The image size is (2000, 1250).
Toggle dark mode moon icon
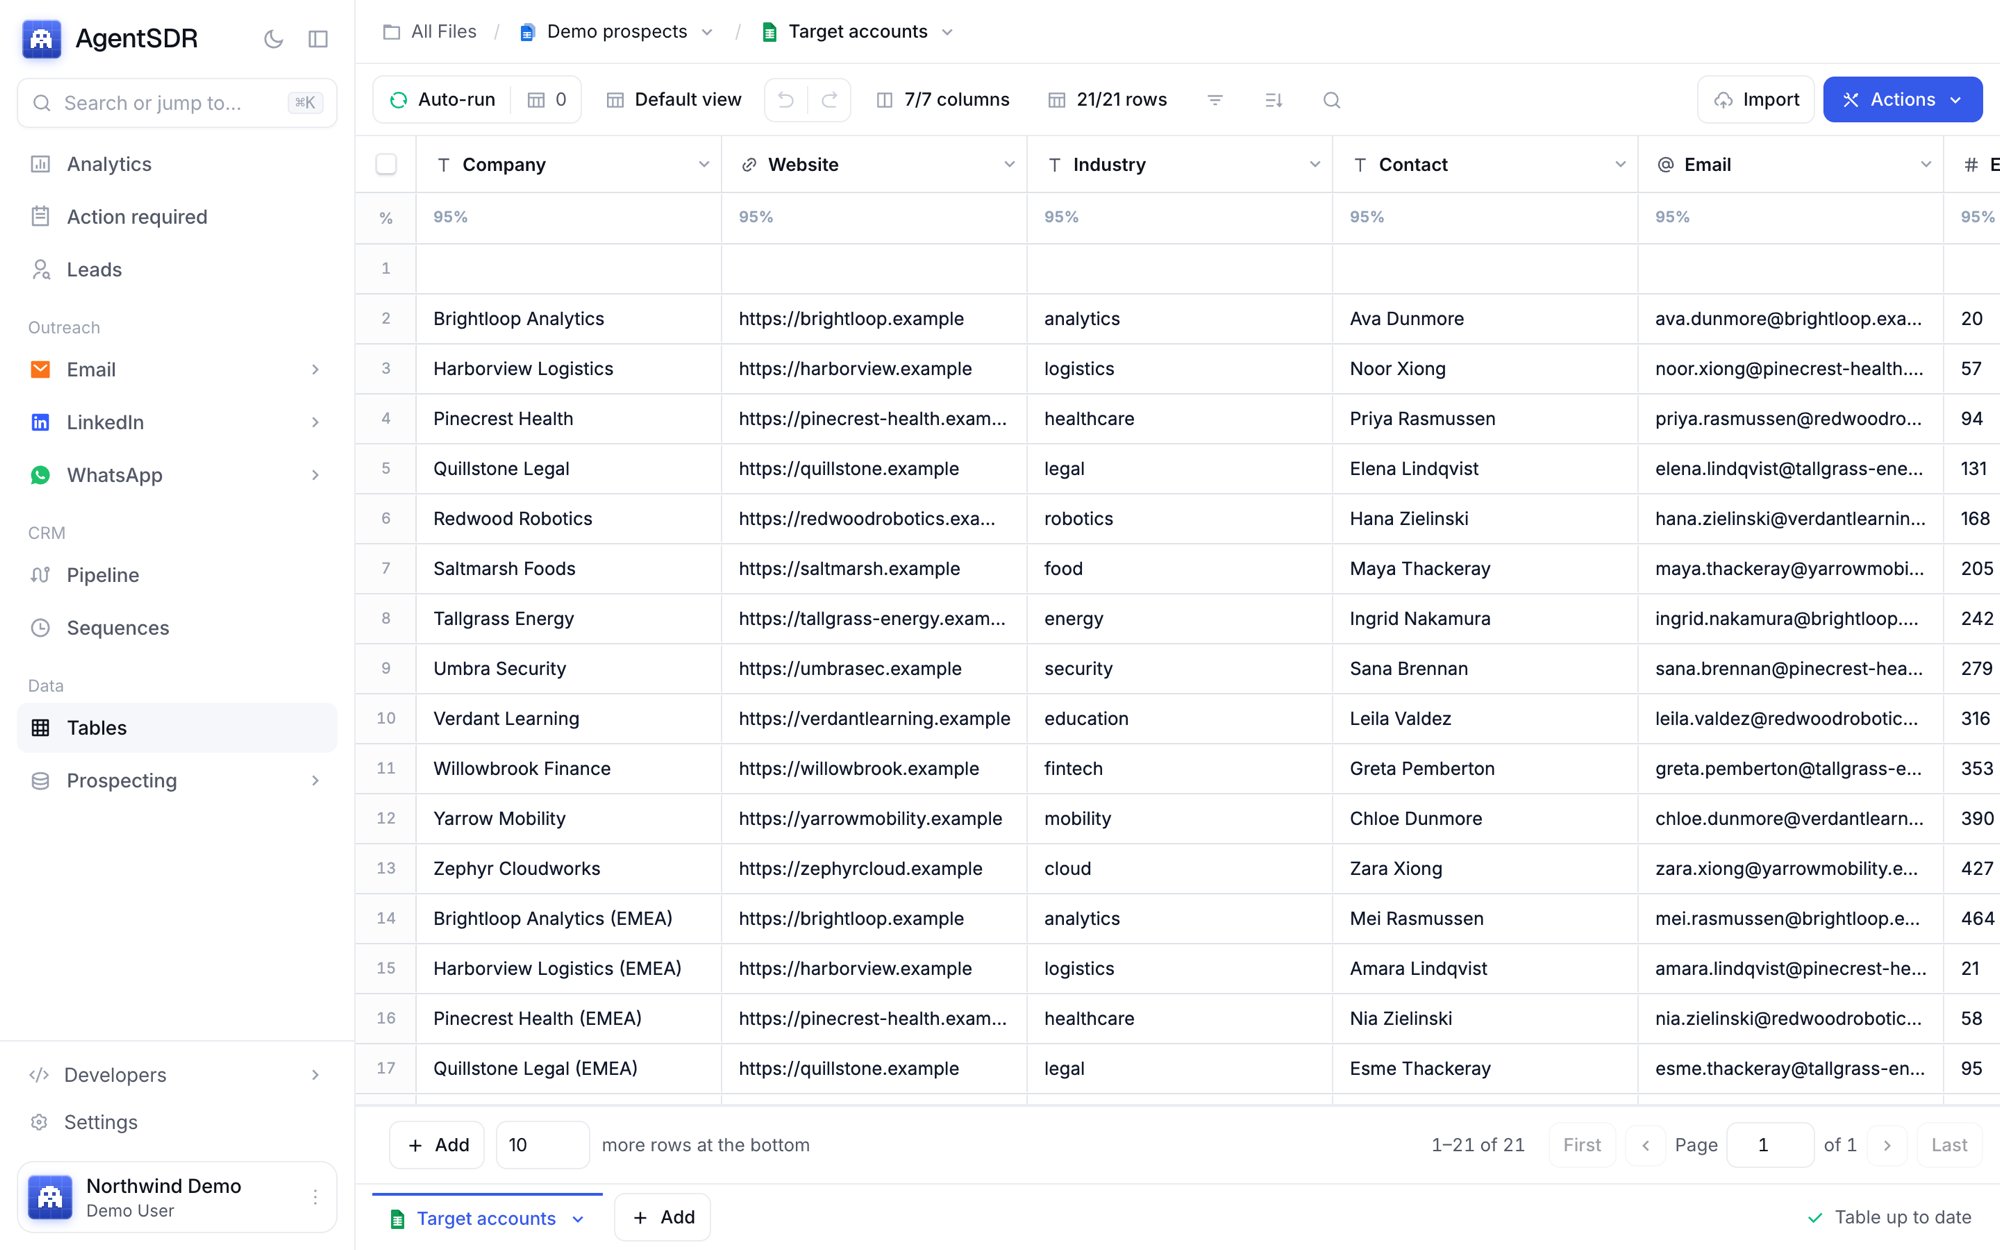pyautogui.click(x=273, y=39)
